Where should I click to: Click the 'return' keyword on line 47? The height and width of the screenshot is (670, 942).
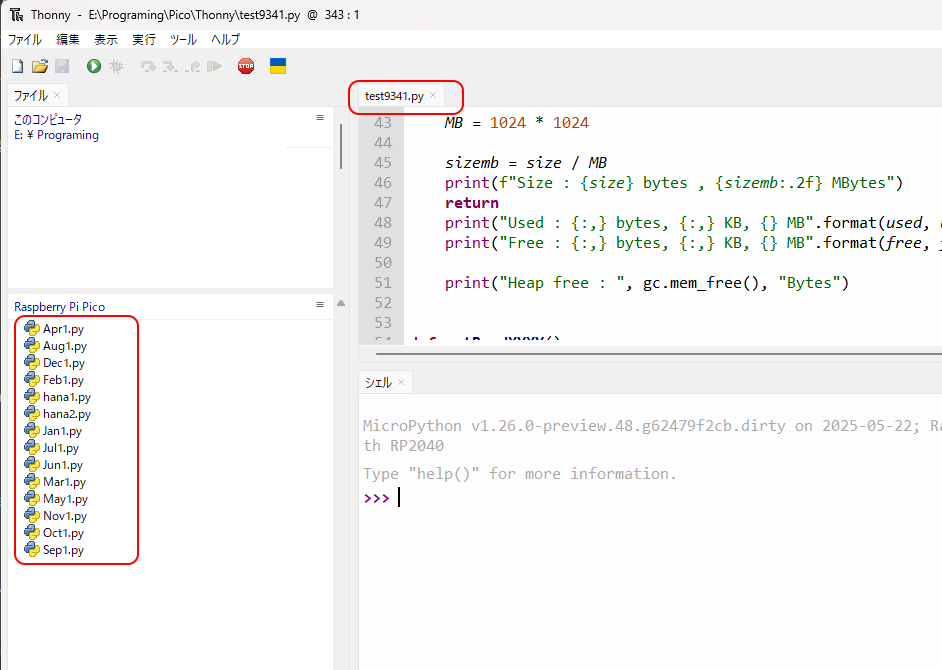(x=472, y=203)
